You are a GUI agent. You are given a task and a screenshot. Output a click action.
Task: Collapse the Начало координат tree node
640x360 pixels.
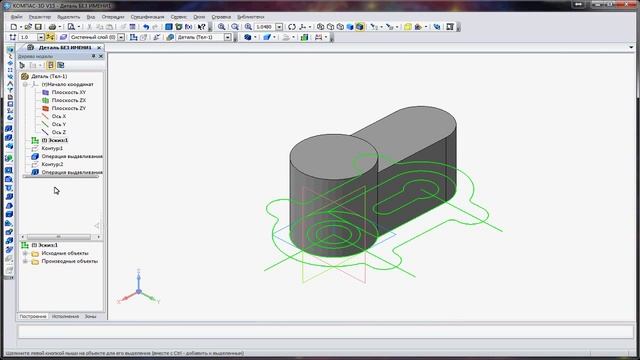click(x=25, y=84)
